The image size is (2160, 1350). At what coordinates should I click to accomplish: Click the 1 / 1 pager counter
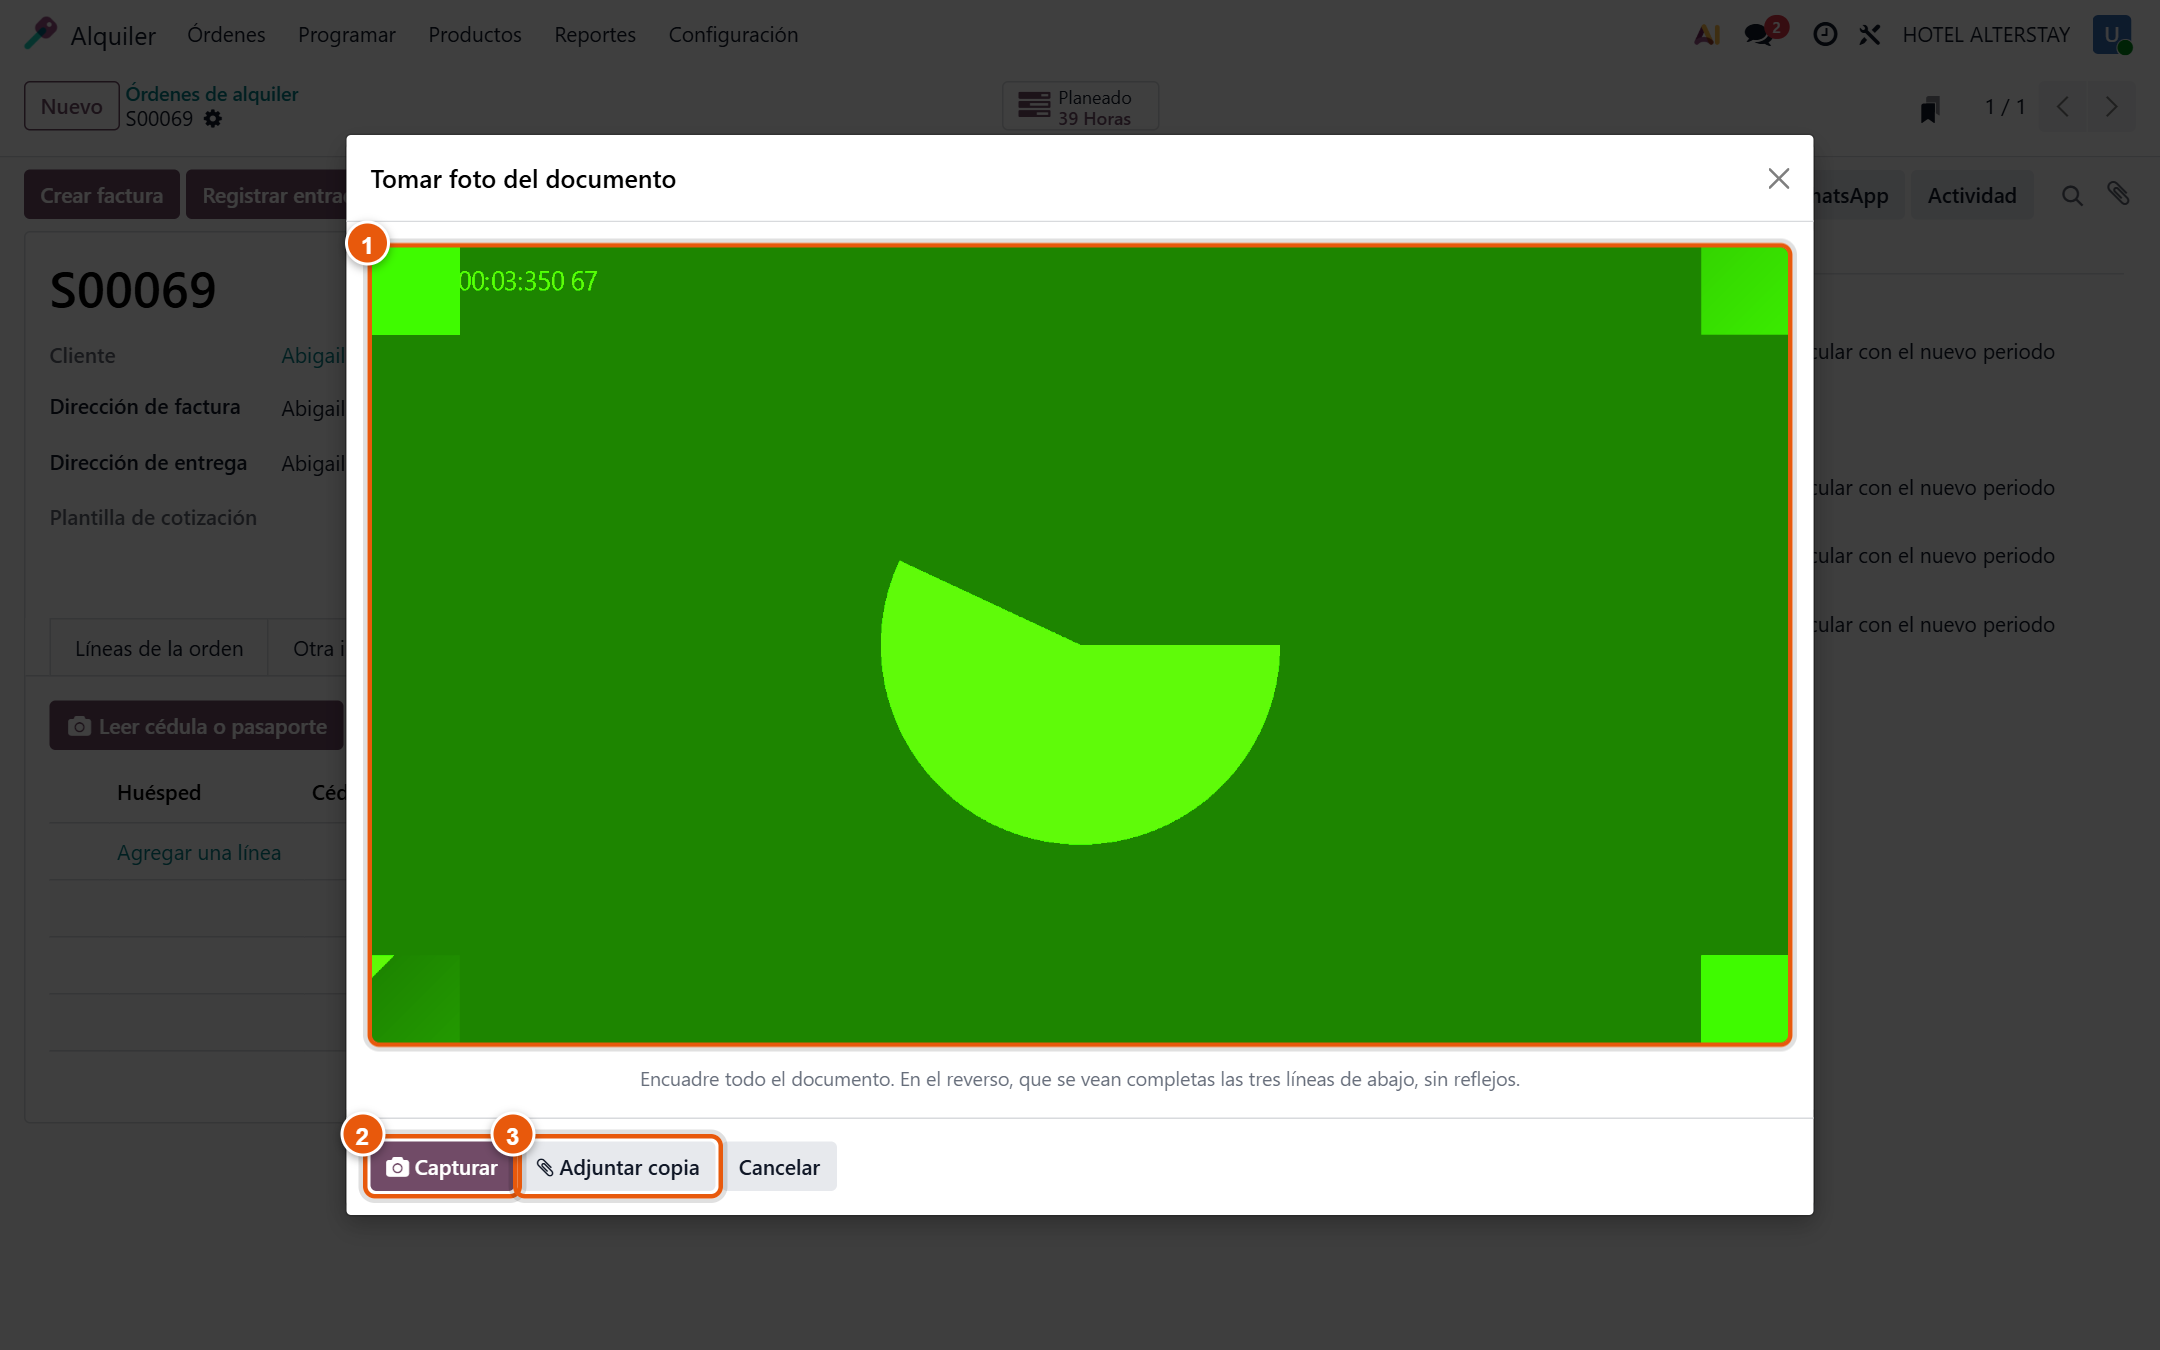click(2005, 107)
